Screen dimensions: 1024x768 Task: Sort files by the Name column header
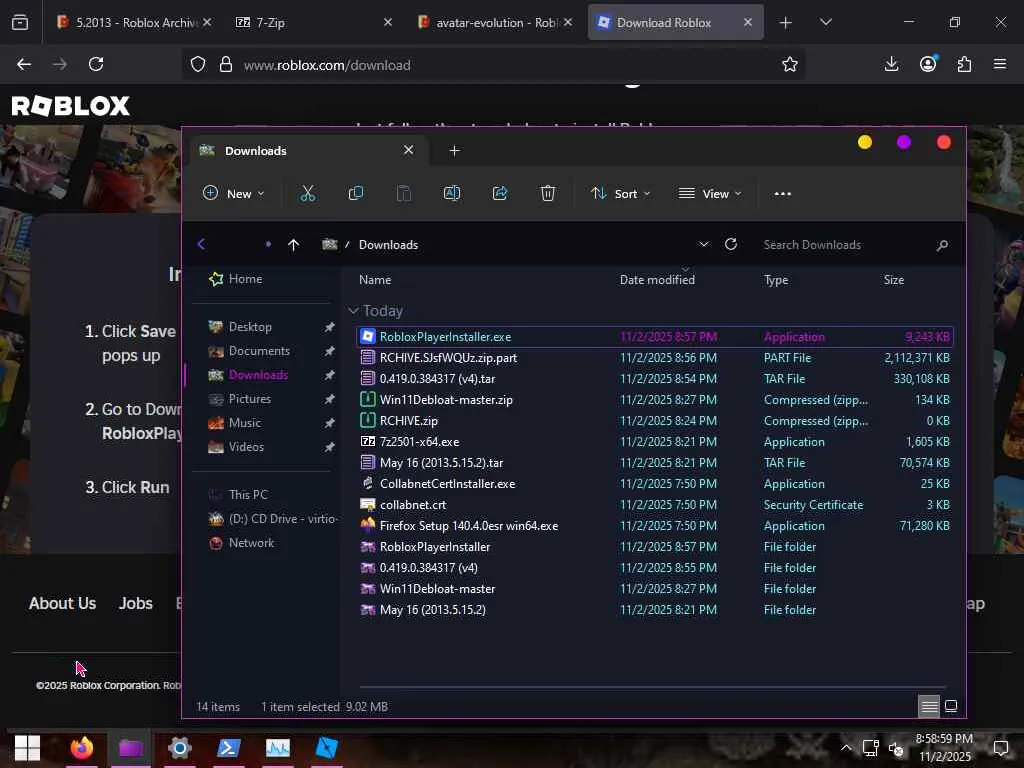(375, 280)
